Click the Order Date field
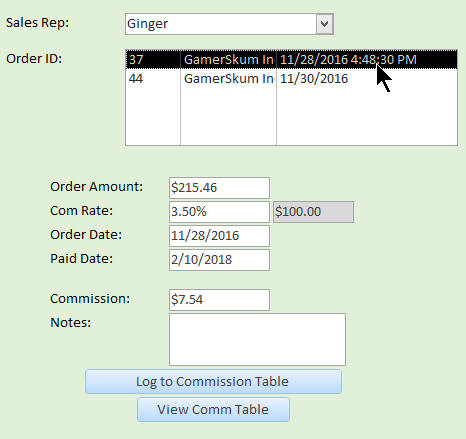Image resolution: width=466 pixels, height=439 pixels. tap(219, 236)
